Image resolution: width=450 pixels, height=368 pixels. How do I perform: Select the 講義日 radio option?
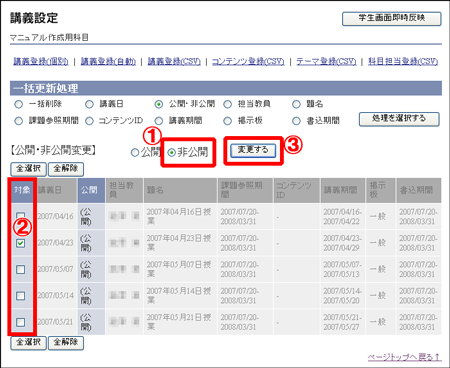(x=89, y=104)
